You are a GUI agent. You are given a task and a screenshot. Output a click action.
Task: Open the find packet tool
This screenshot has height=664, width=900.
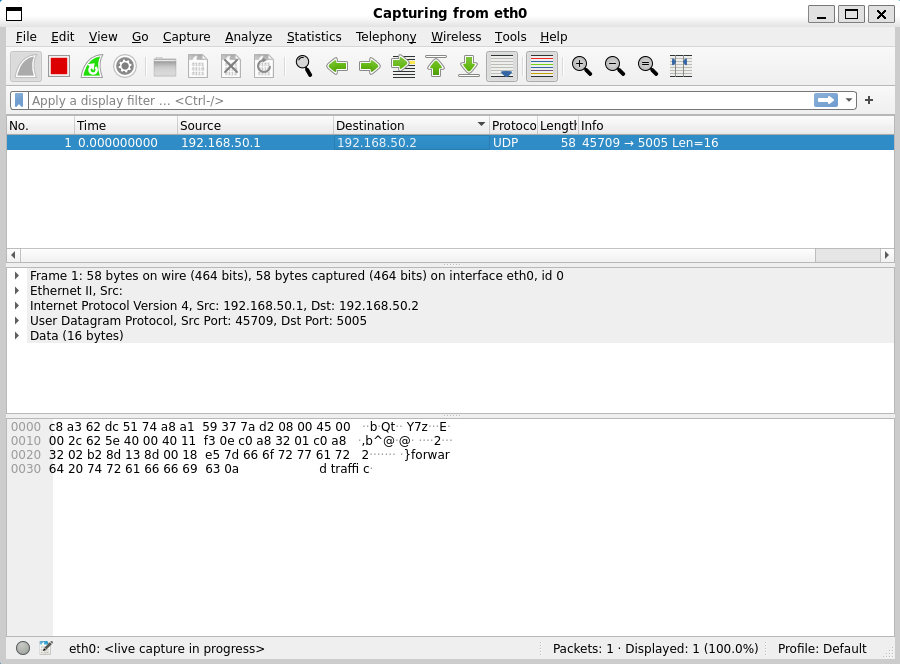[303, 67]
